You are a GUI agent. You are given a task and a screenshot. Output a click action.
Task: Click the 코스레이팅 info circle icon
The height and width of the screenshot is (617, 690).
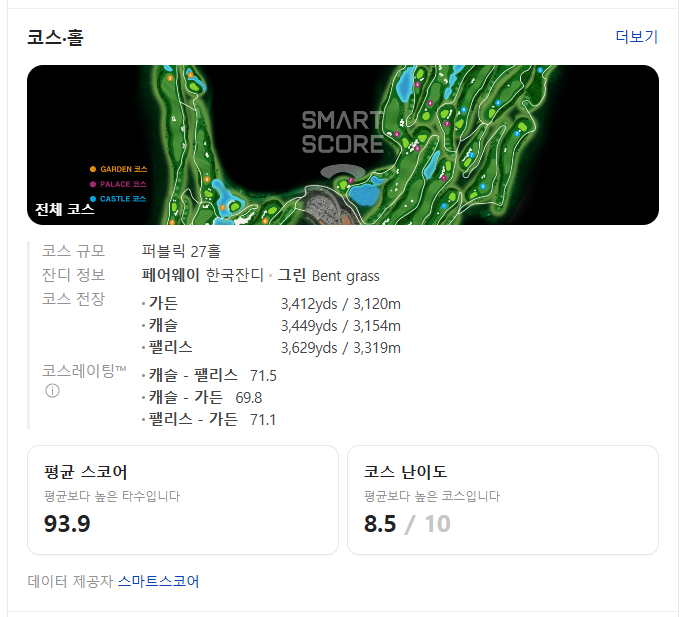point(52,391)
